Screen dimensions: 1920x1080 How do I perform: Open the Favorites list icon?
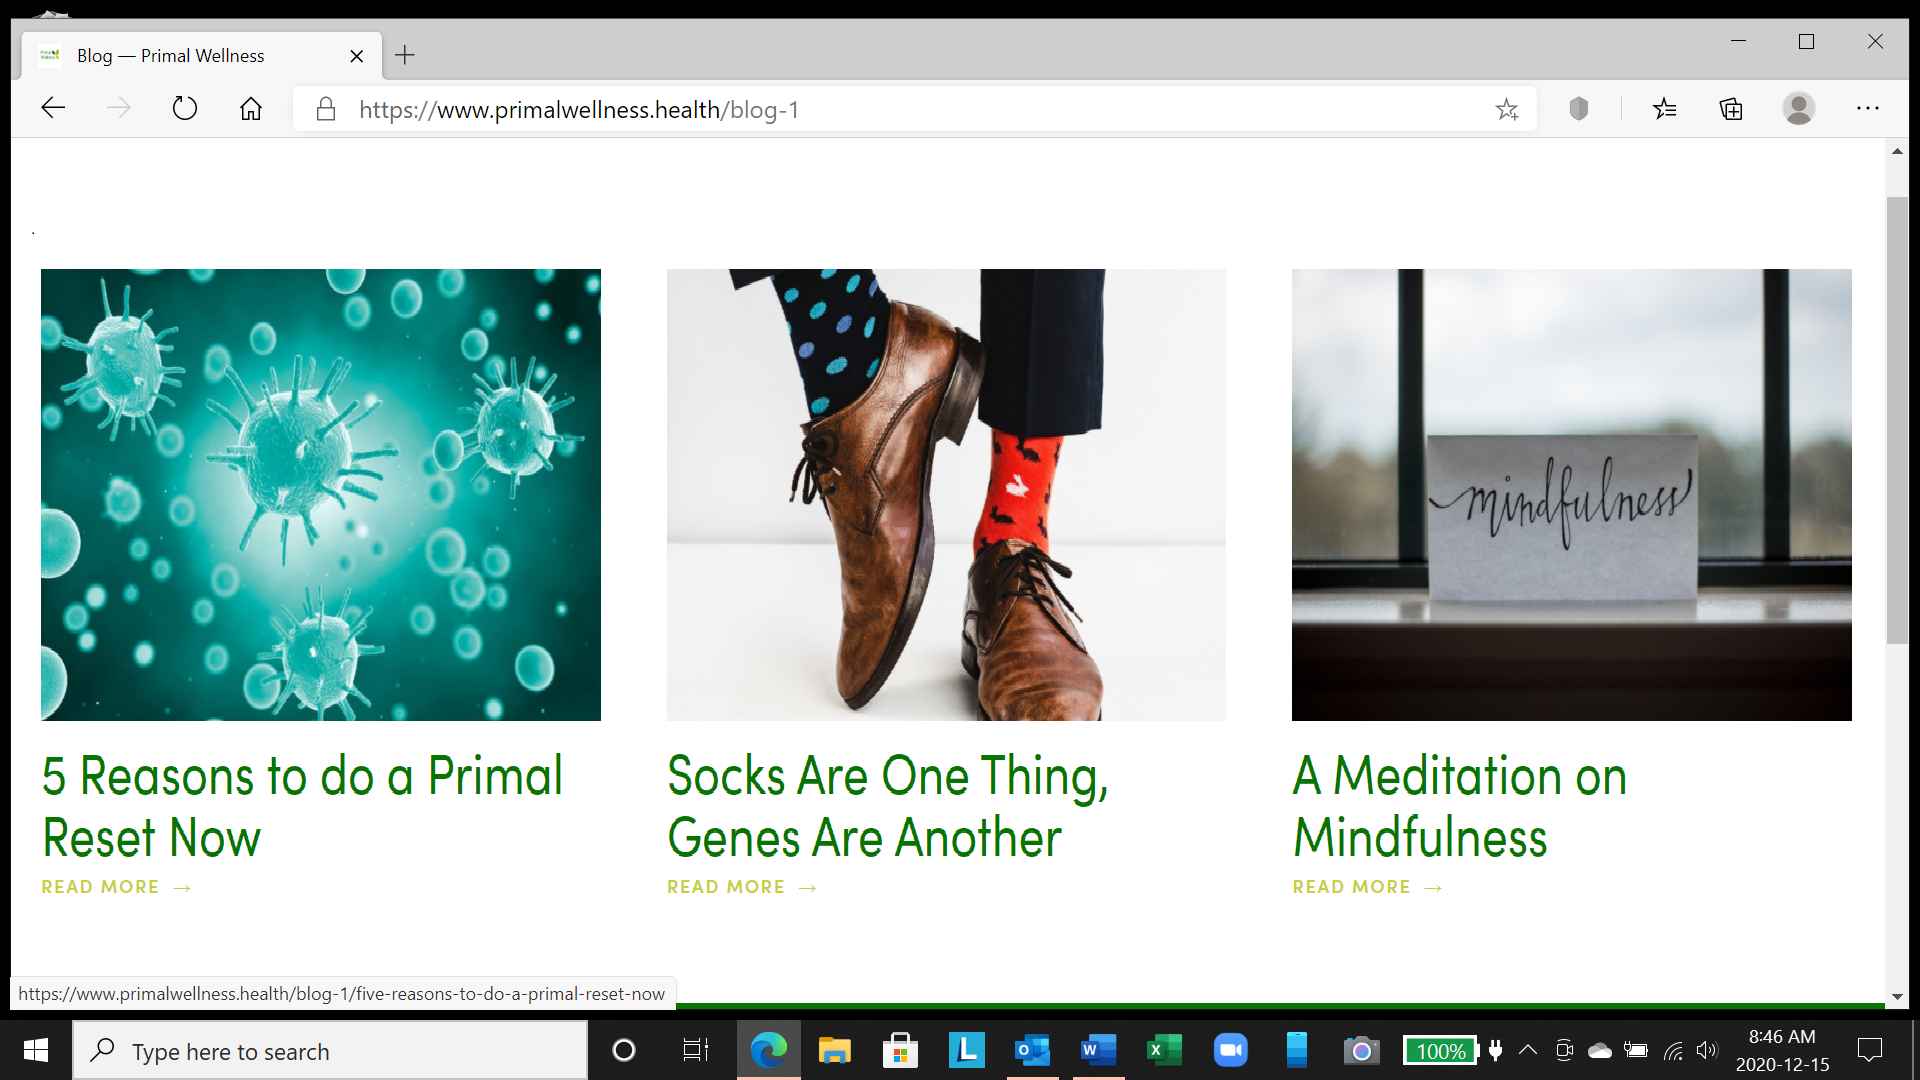(1664, 108)
